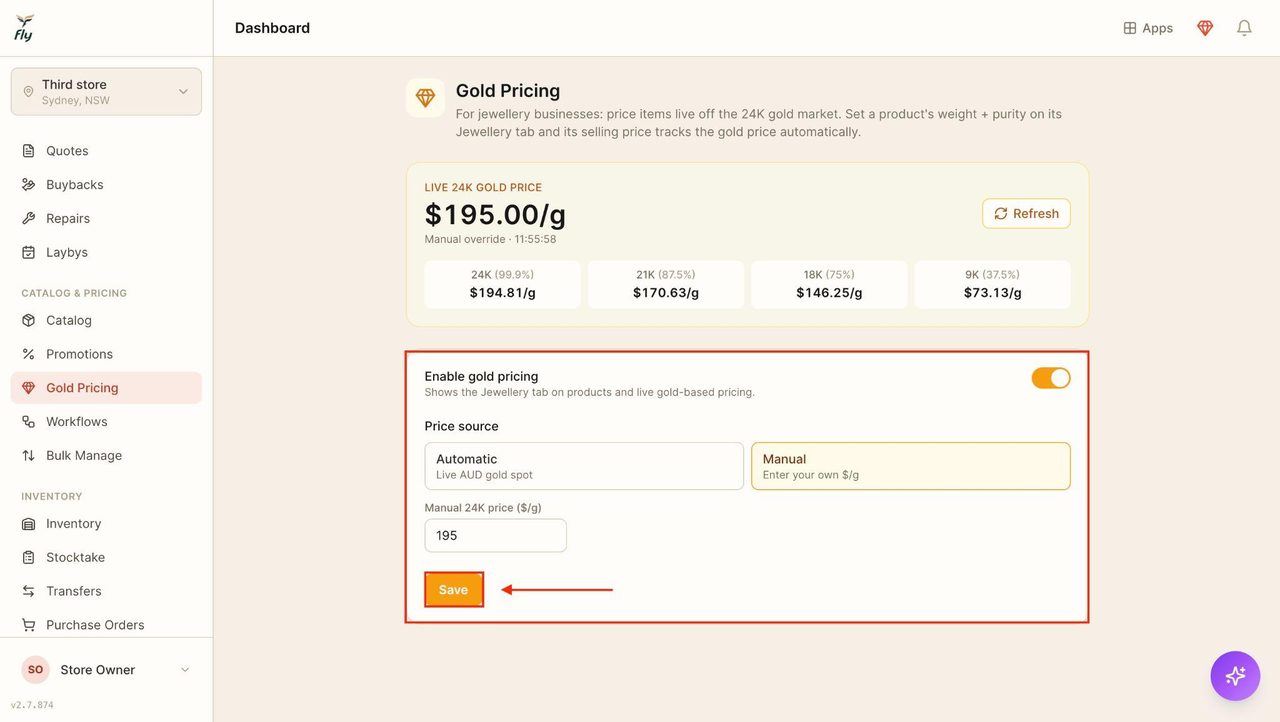
Task: Open the notifications bell icon
Action: [1244, 28]
